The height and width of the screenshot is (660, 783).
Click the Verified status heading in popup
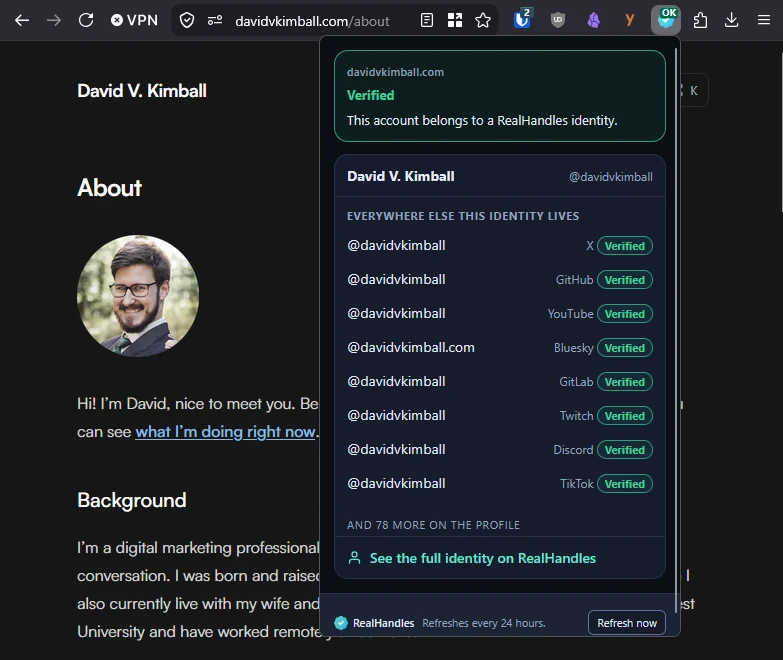click(x=371, y=95)
